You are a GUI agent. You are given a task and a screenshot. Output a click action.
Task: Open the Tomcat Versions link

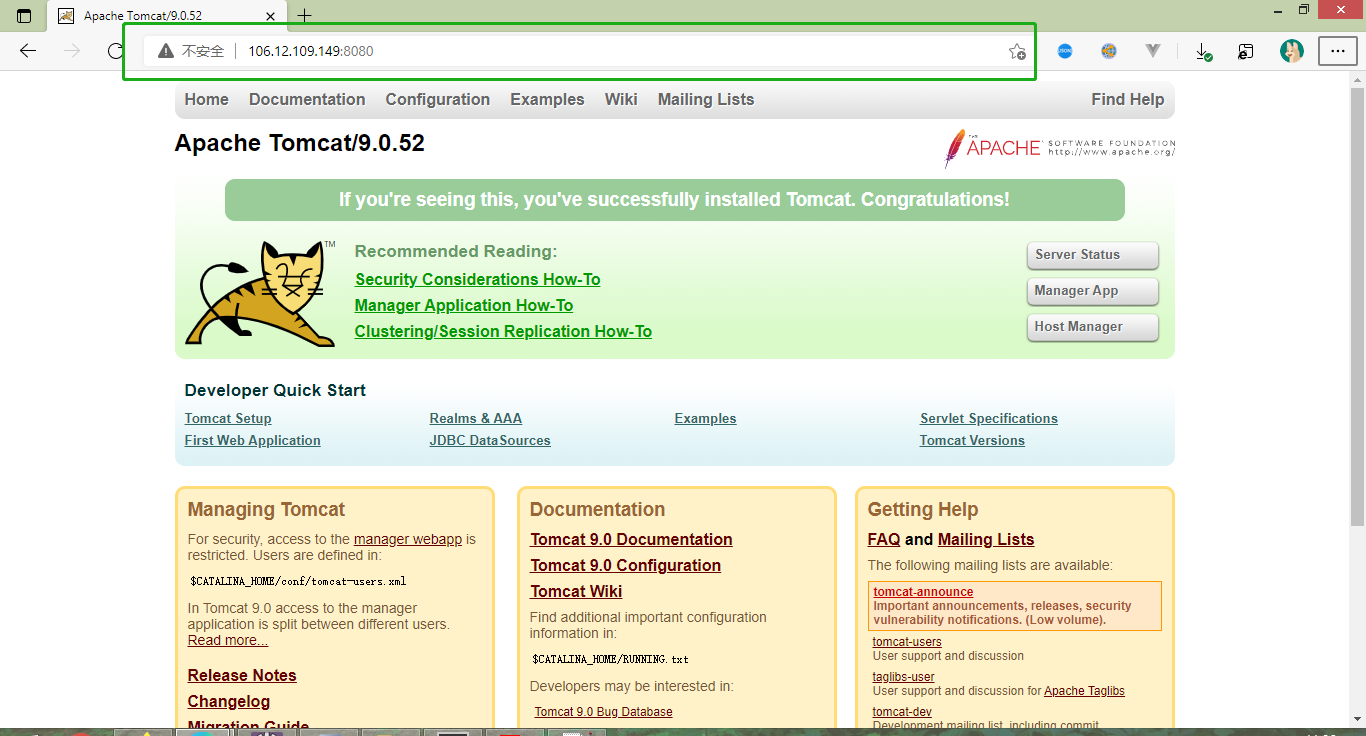pyautogui.click(x=972, y=441)
